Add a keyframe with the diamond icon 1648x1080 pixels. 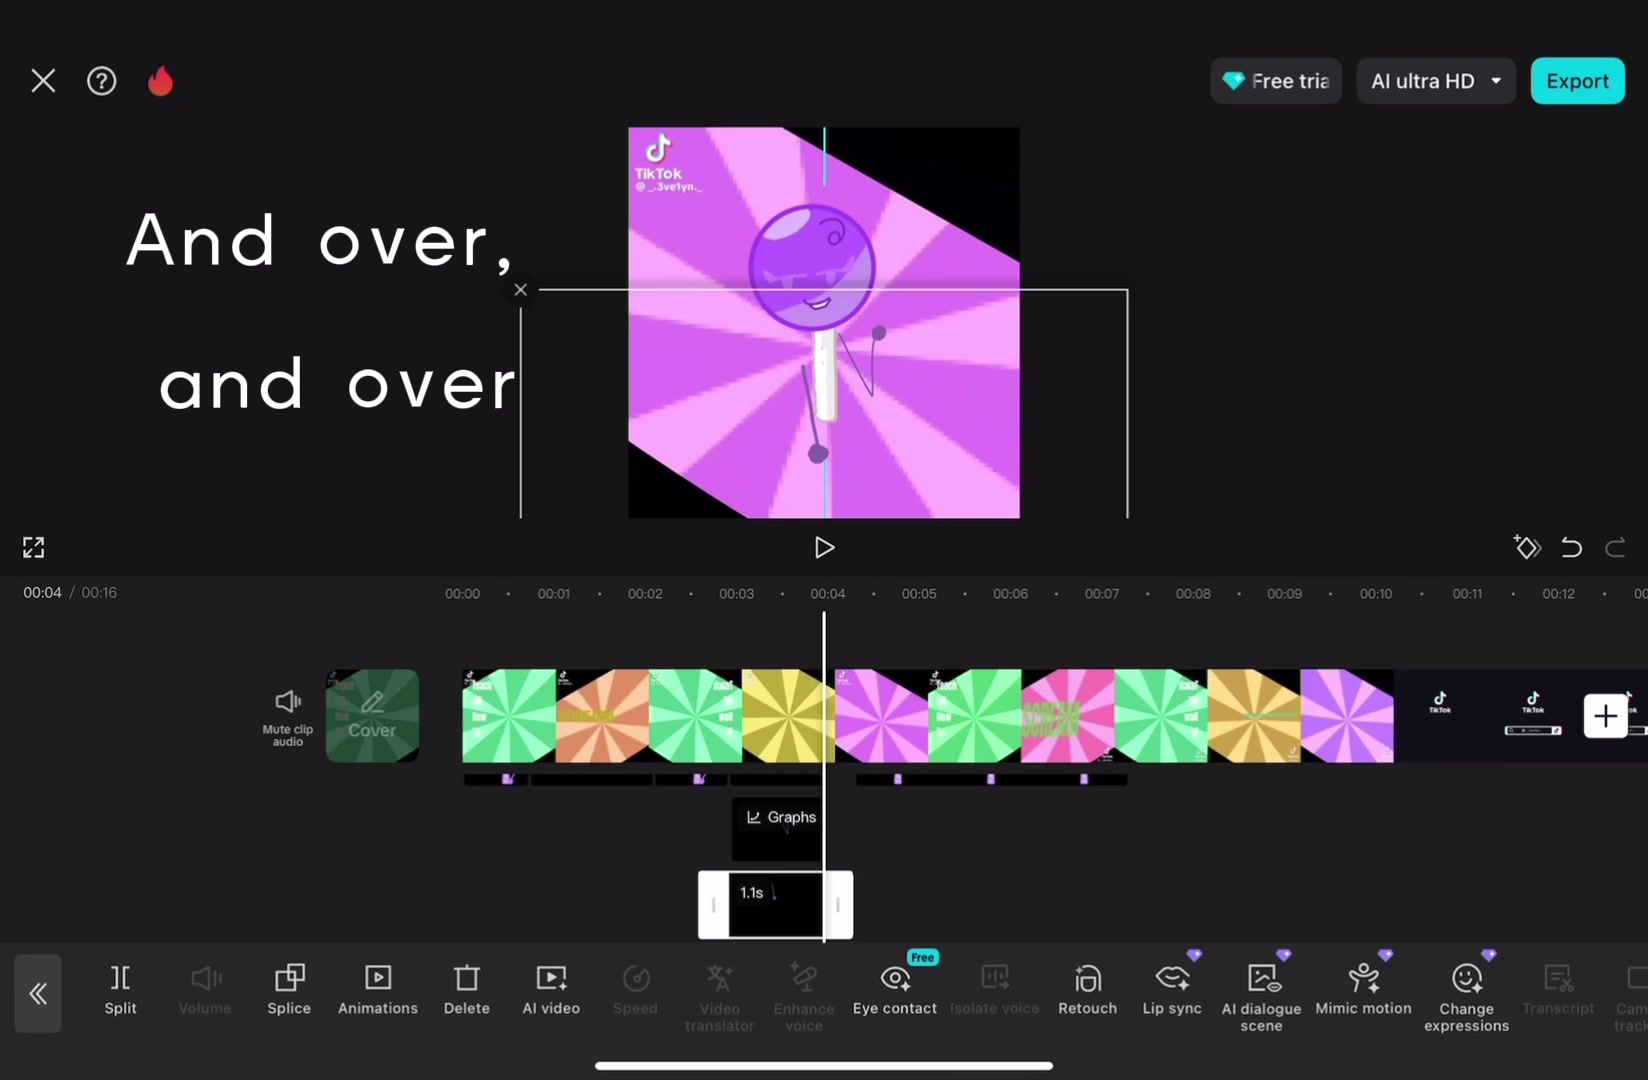(1527, 547)
